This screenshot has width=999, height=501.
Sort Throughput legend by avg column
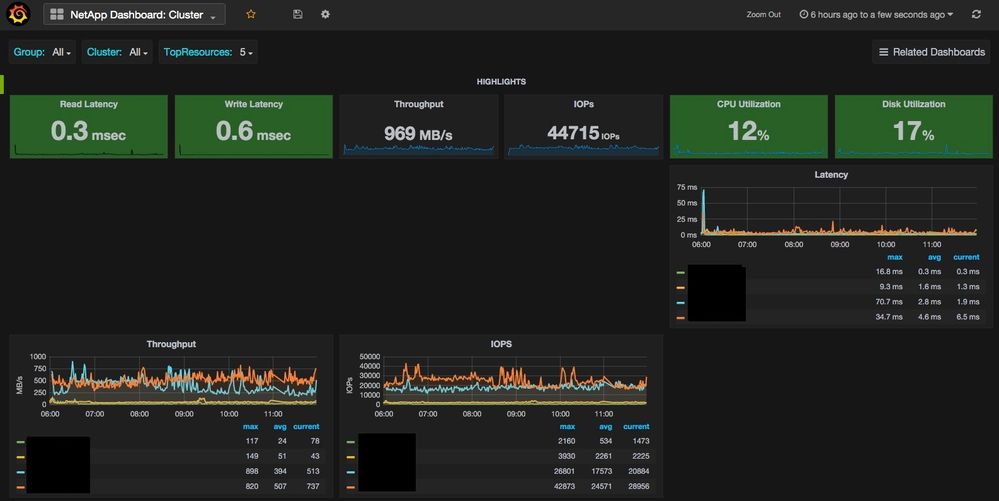pos(278,426)
